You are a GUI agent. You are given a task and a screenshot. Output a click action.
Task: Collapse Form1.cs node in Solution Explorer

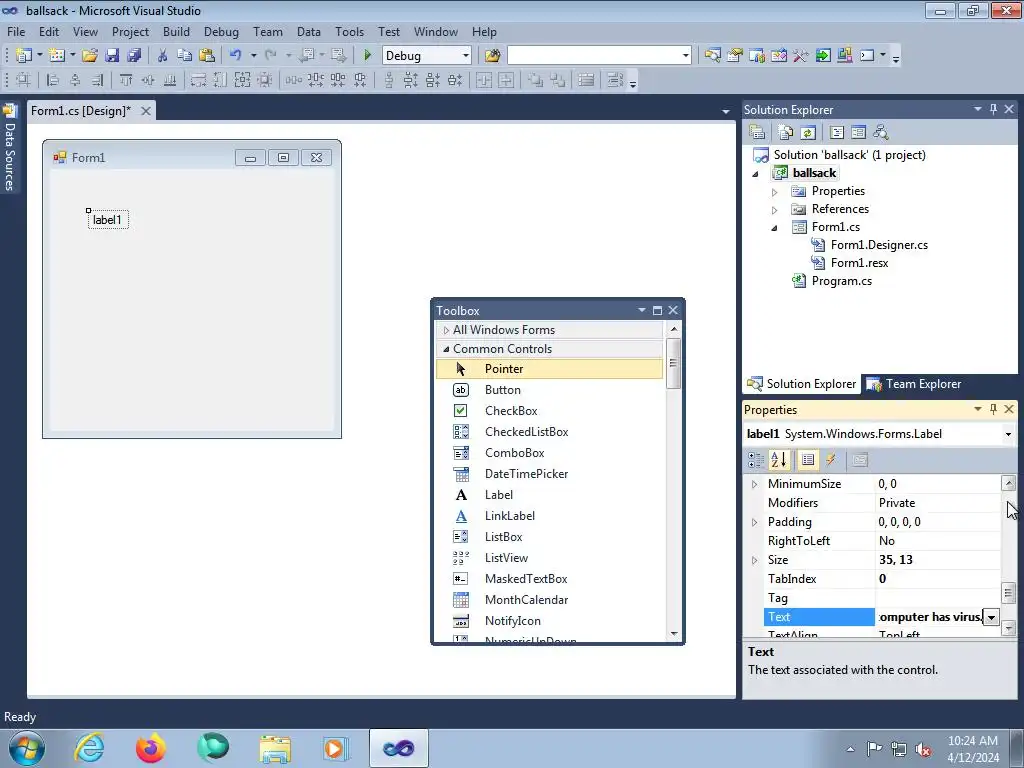tap(775, 228)
